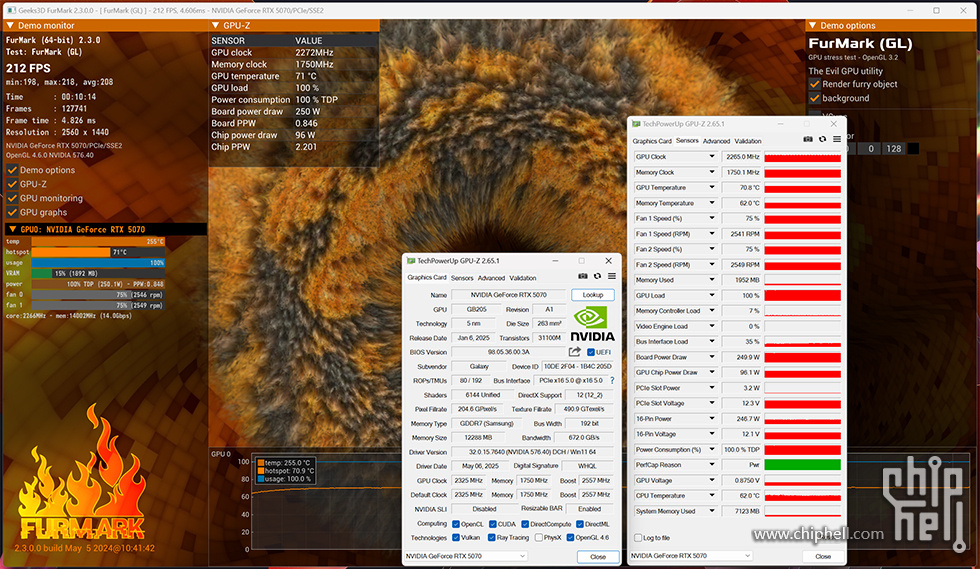This screenshot has width=980, height=569.
Task: Take a screenshot in GPU-Z Sensors window
Action: coord(808,139)
